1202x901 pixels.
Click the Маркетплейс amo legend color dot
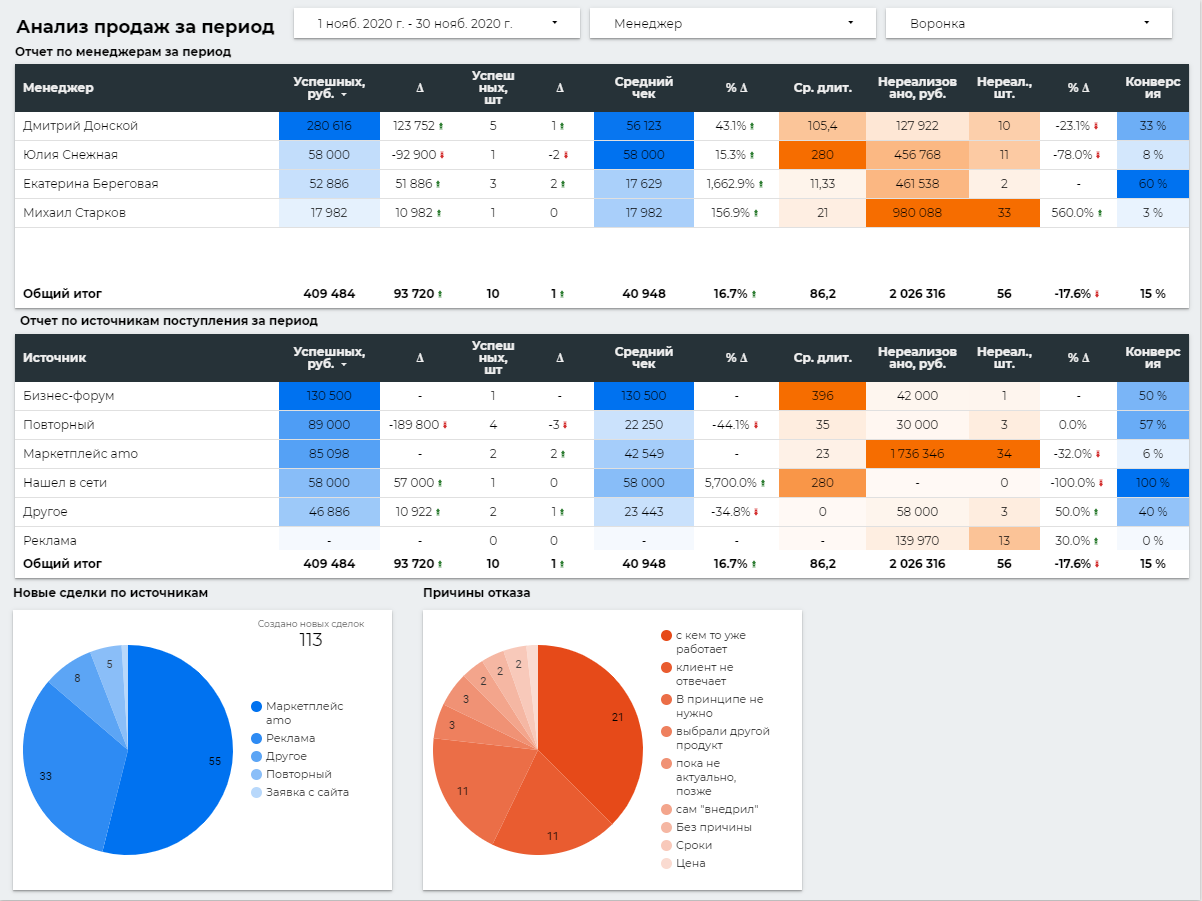[x=256, y=707]
